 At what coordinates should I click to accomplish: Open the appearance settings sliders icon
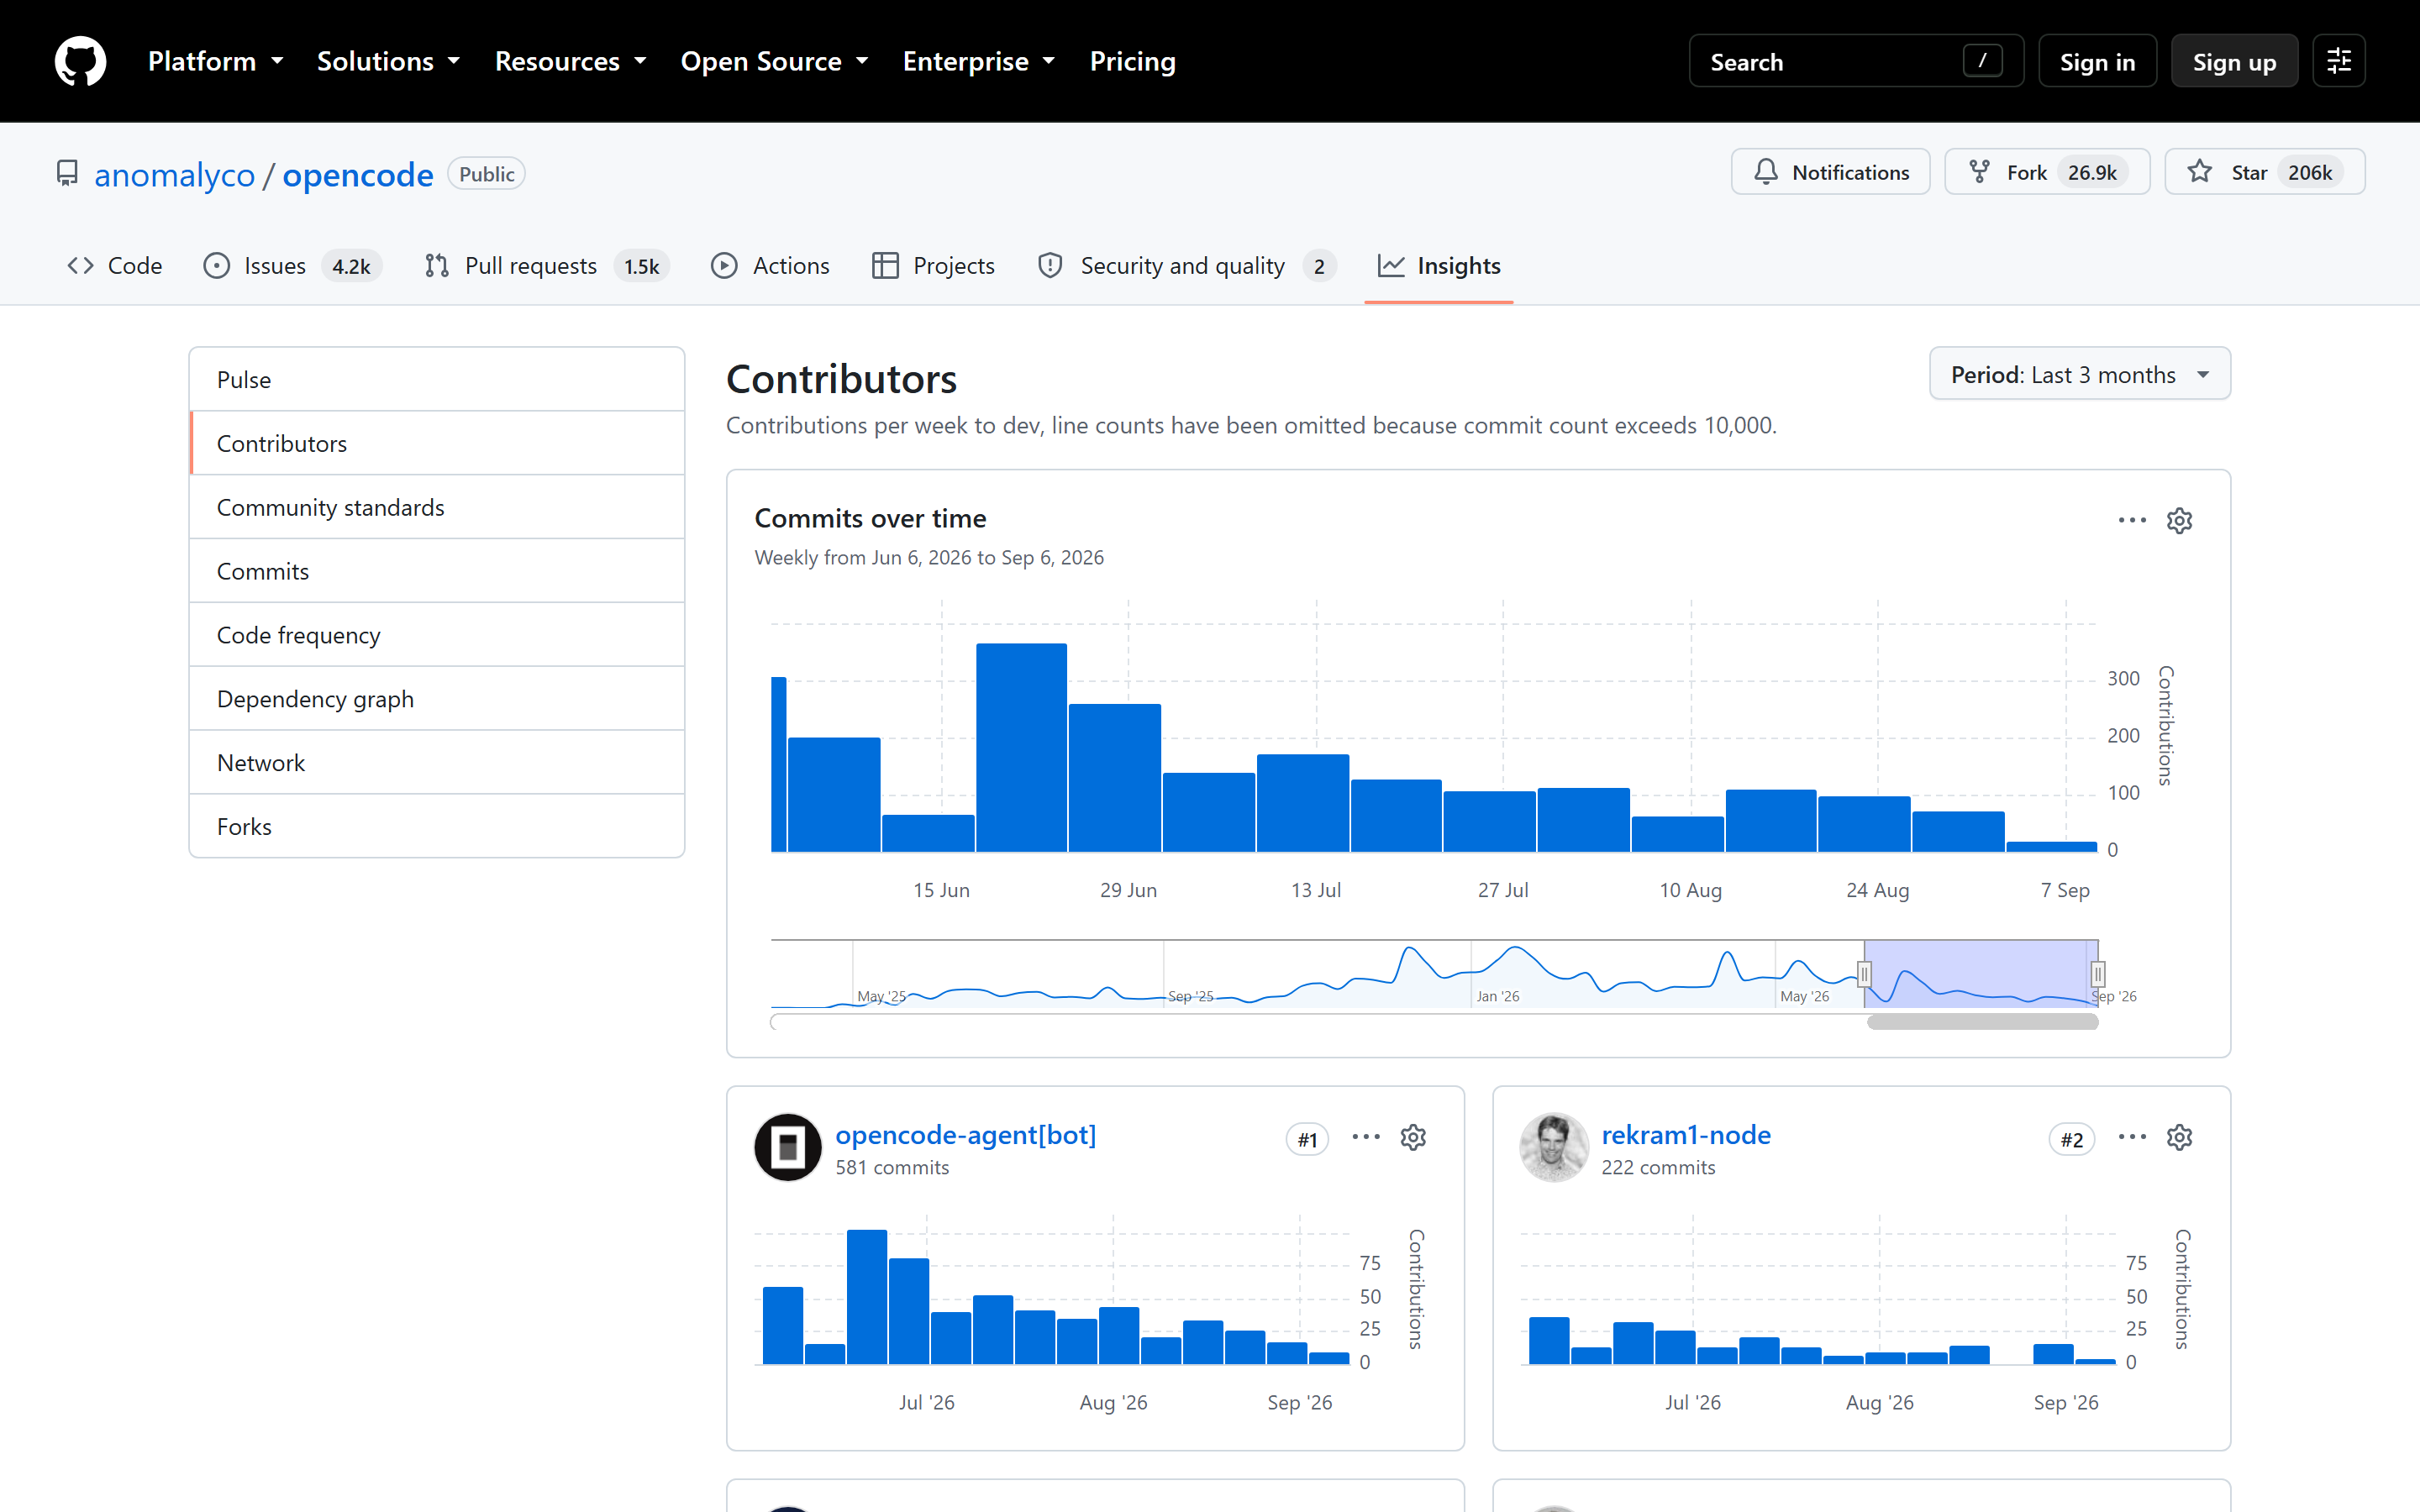(2338, 61)
